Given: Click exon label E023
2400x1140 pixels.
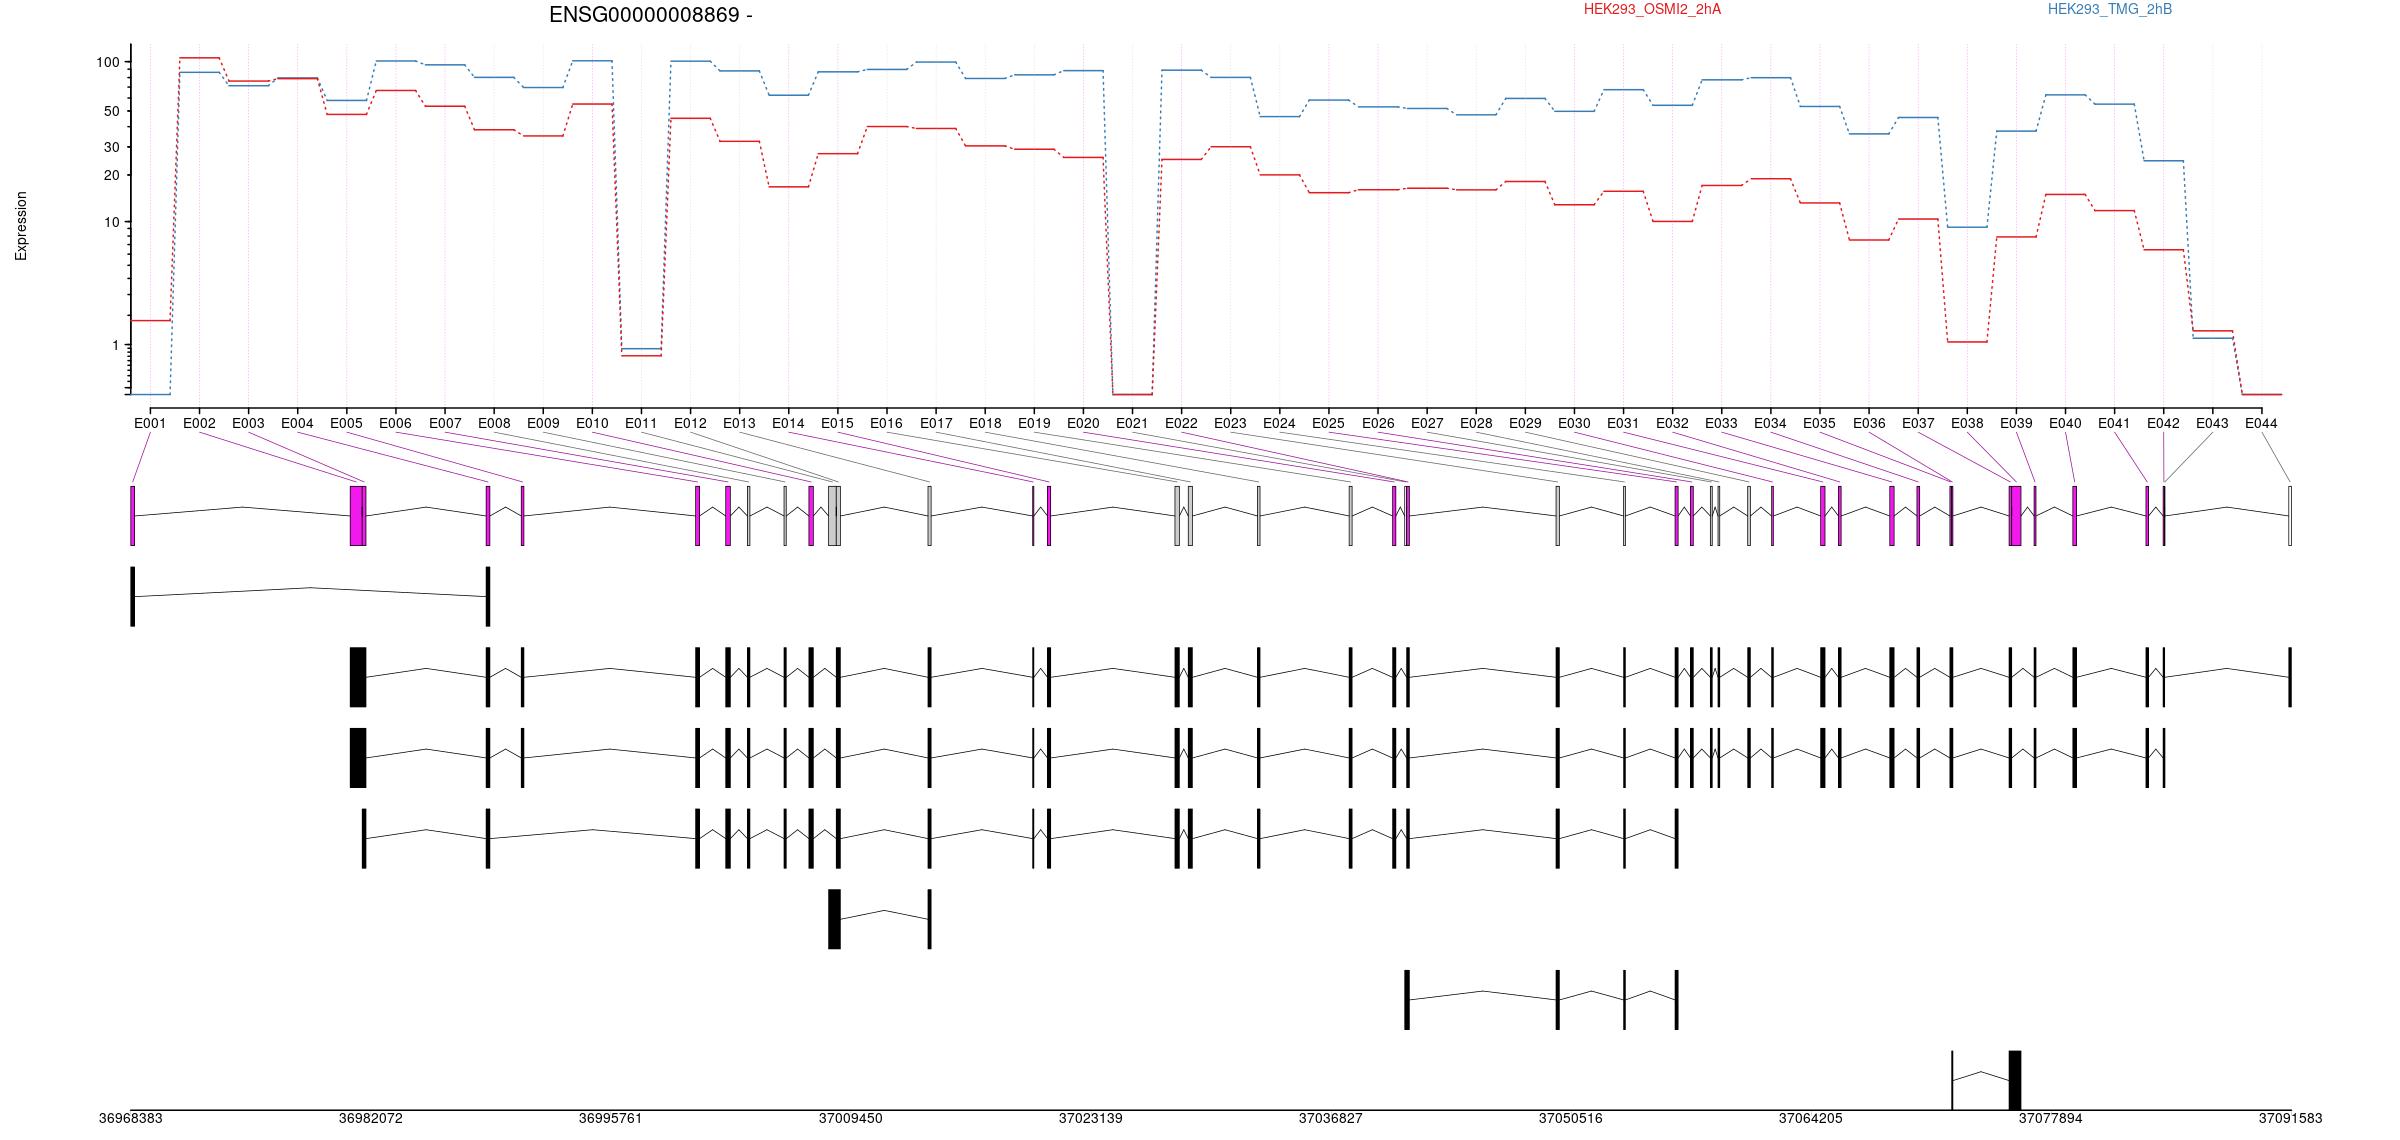Looking at the screenshot, I should (x=1230, y=423).
